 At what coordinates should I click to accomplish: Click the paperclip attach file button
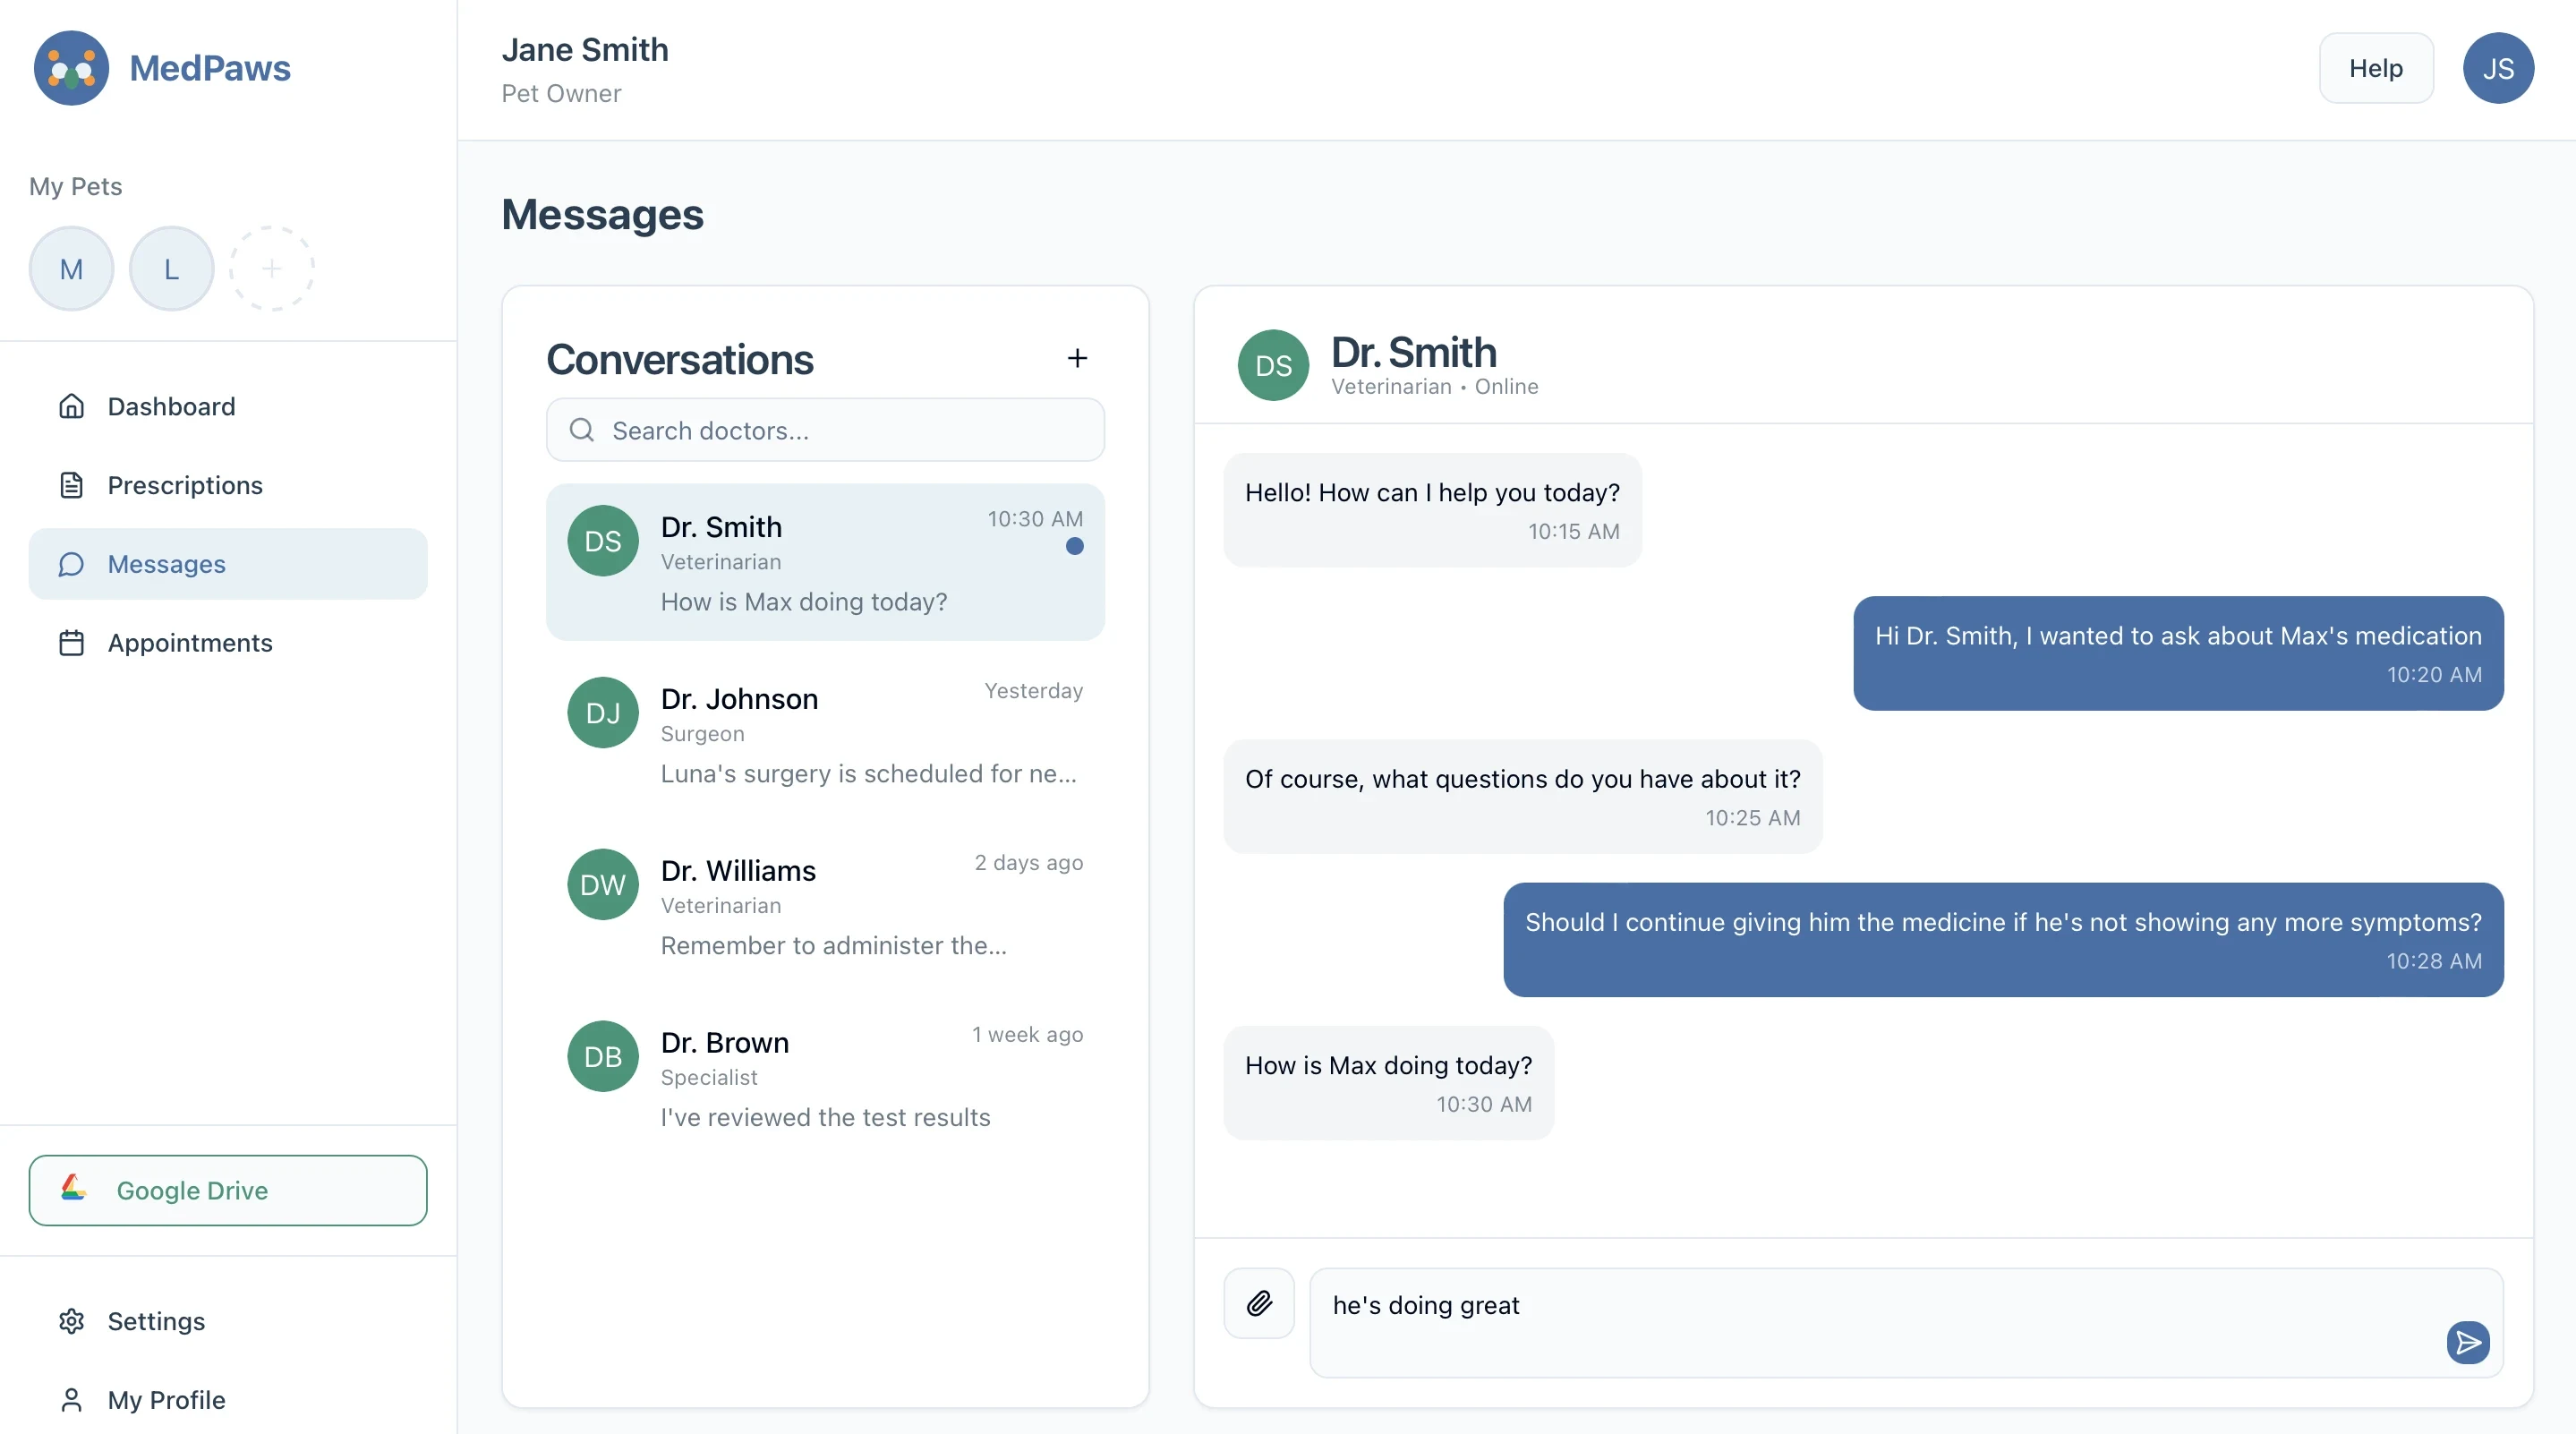(1259, 1303)
